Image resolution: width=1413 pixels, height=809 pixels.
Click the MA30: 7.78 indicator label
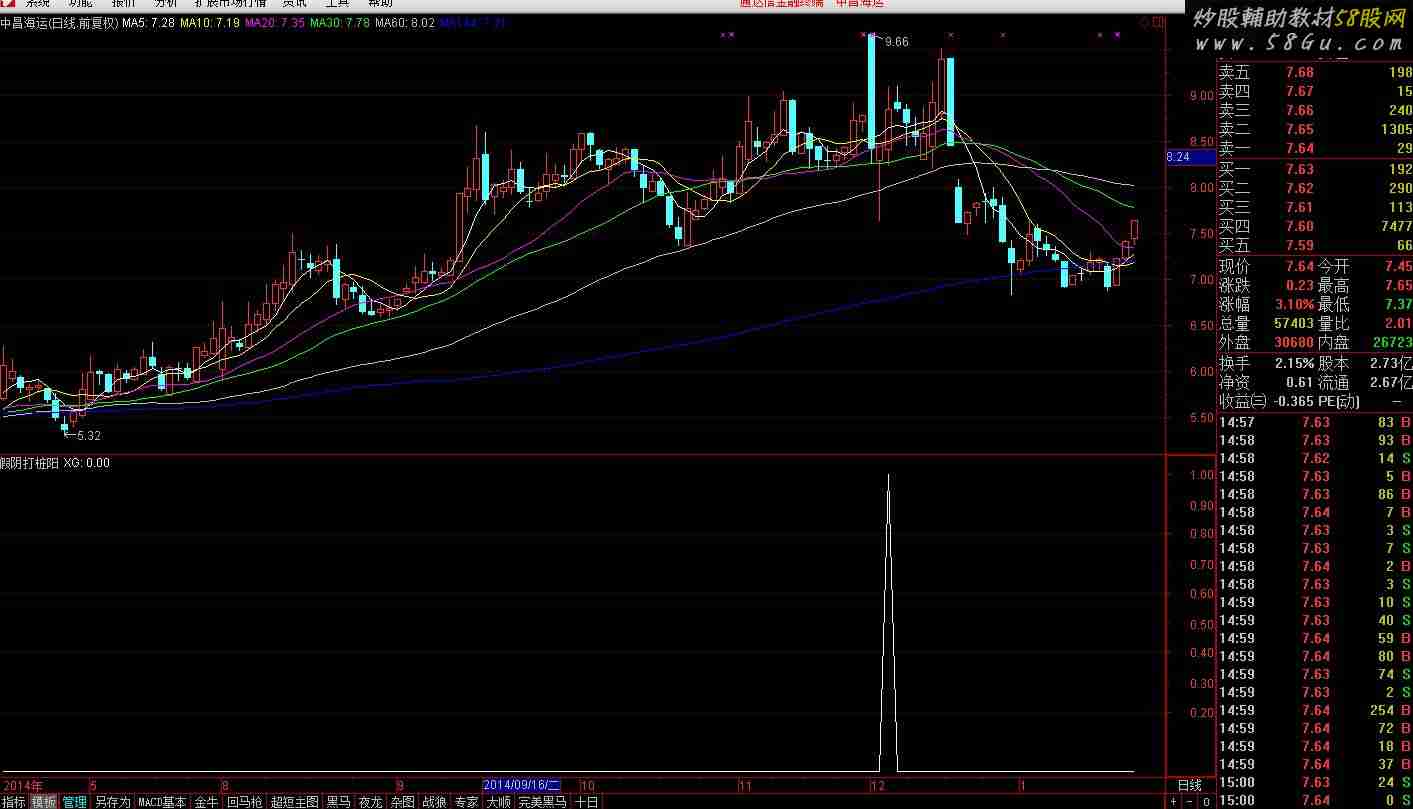point(340,22)
